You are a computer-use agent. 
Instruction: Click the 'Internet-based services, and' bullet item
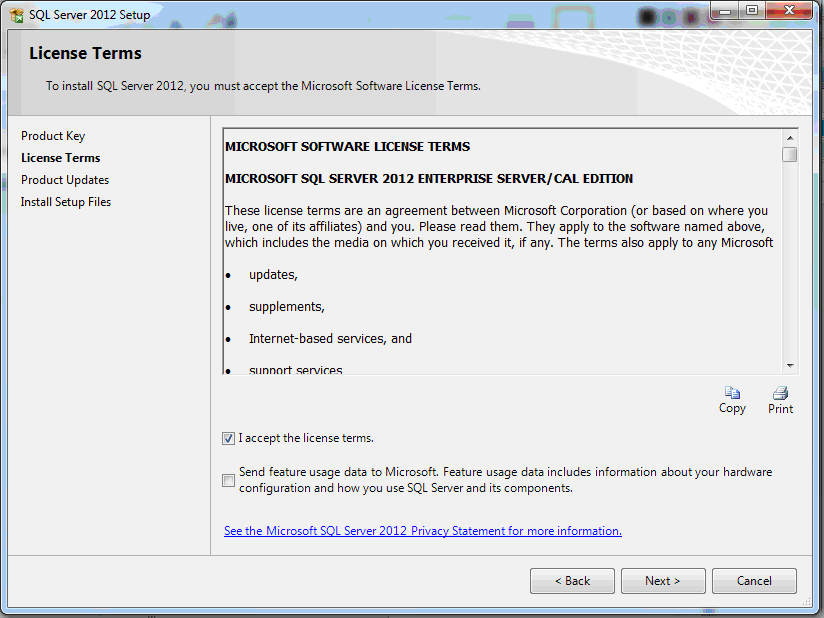coord(330,339)
